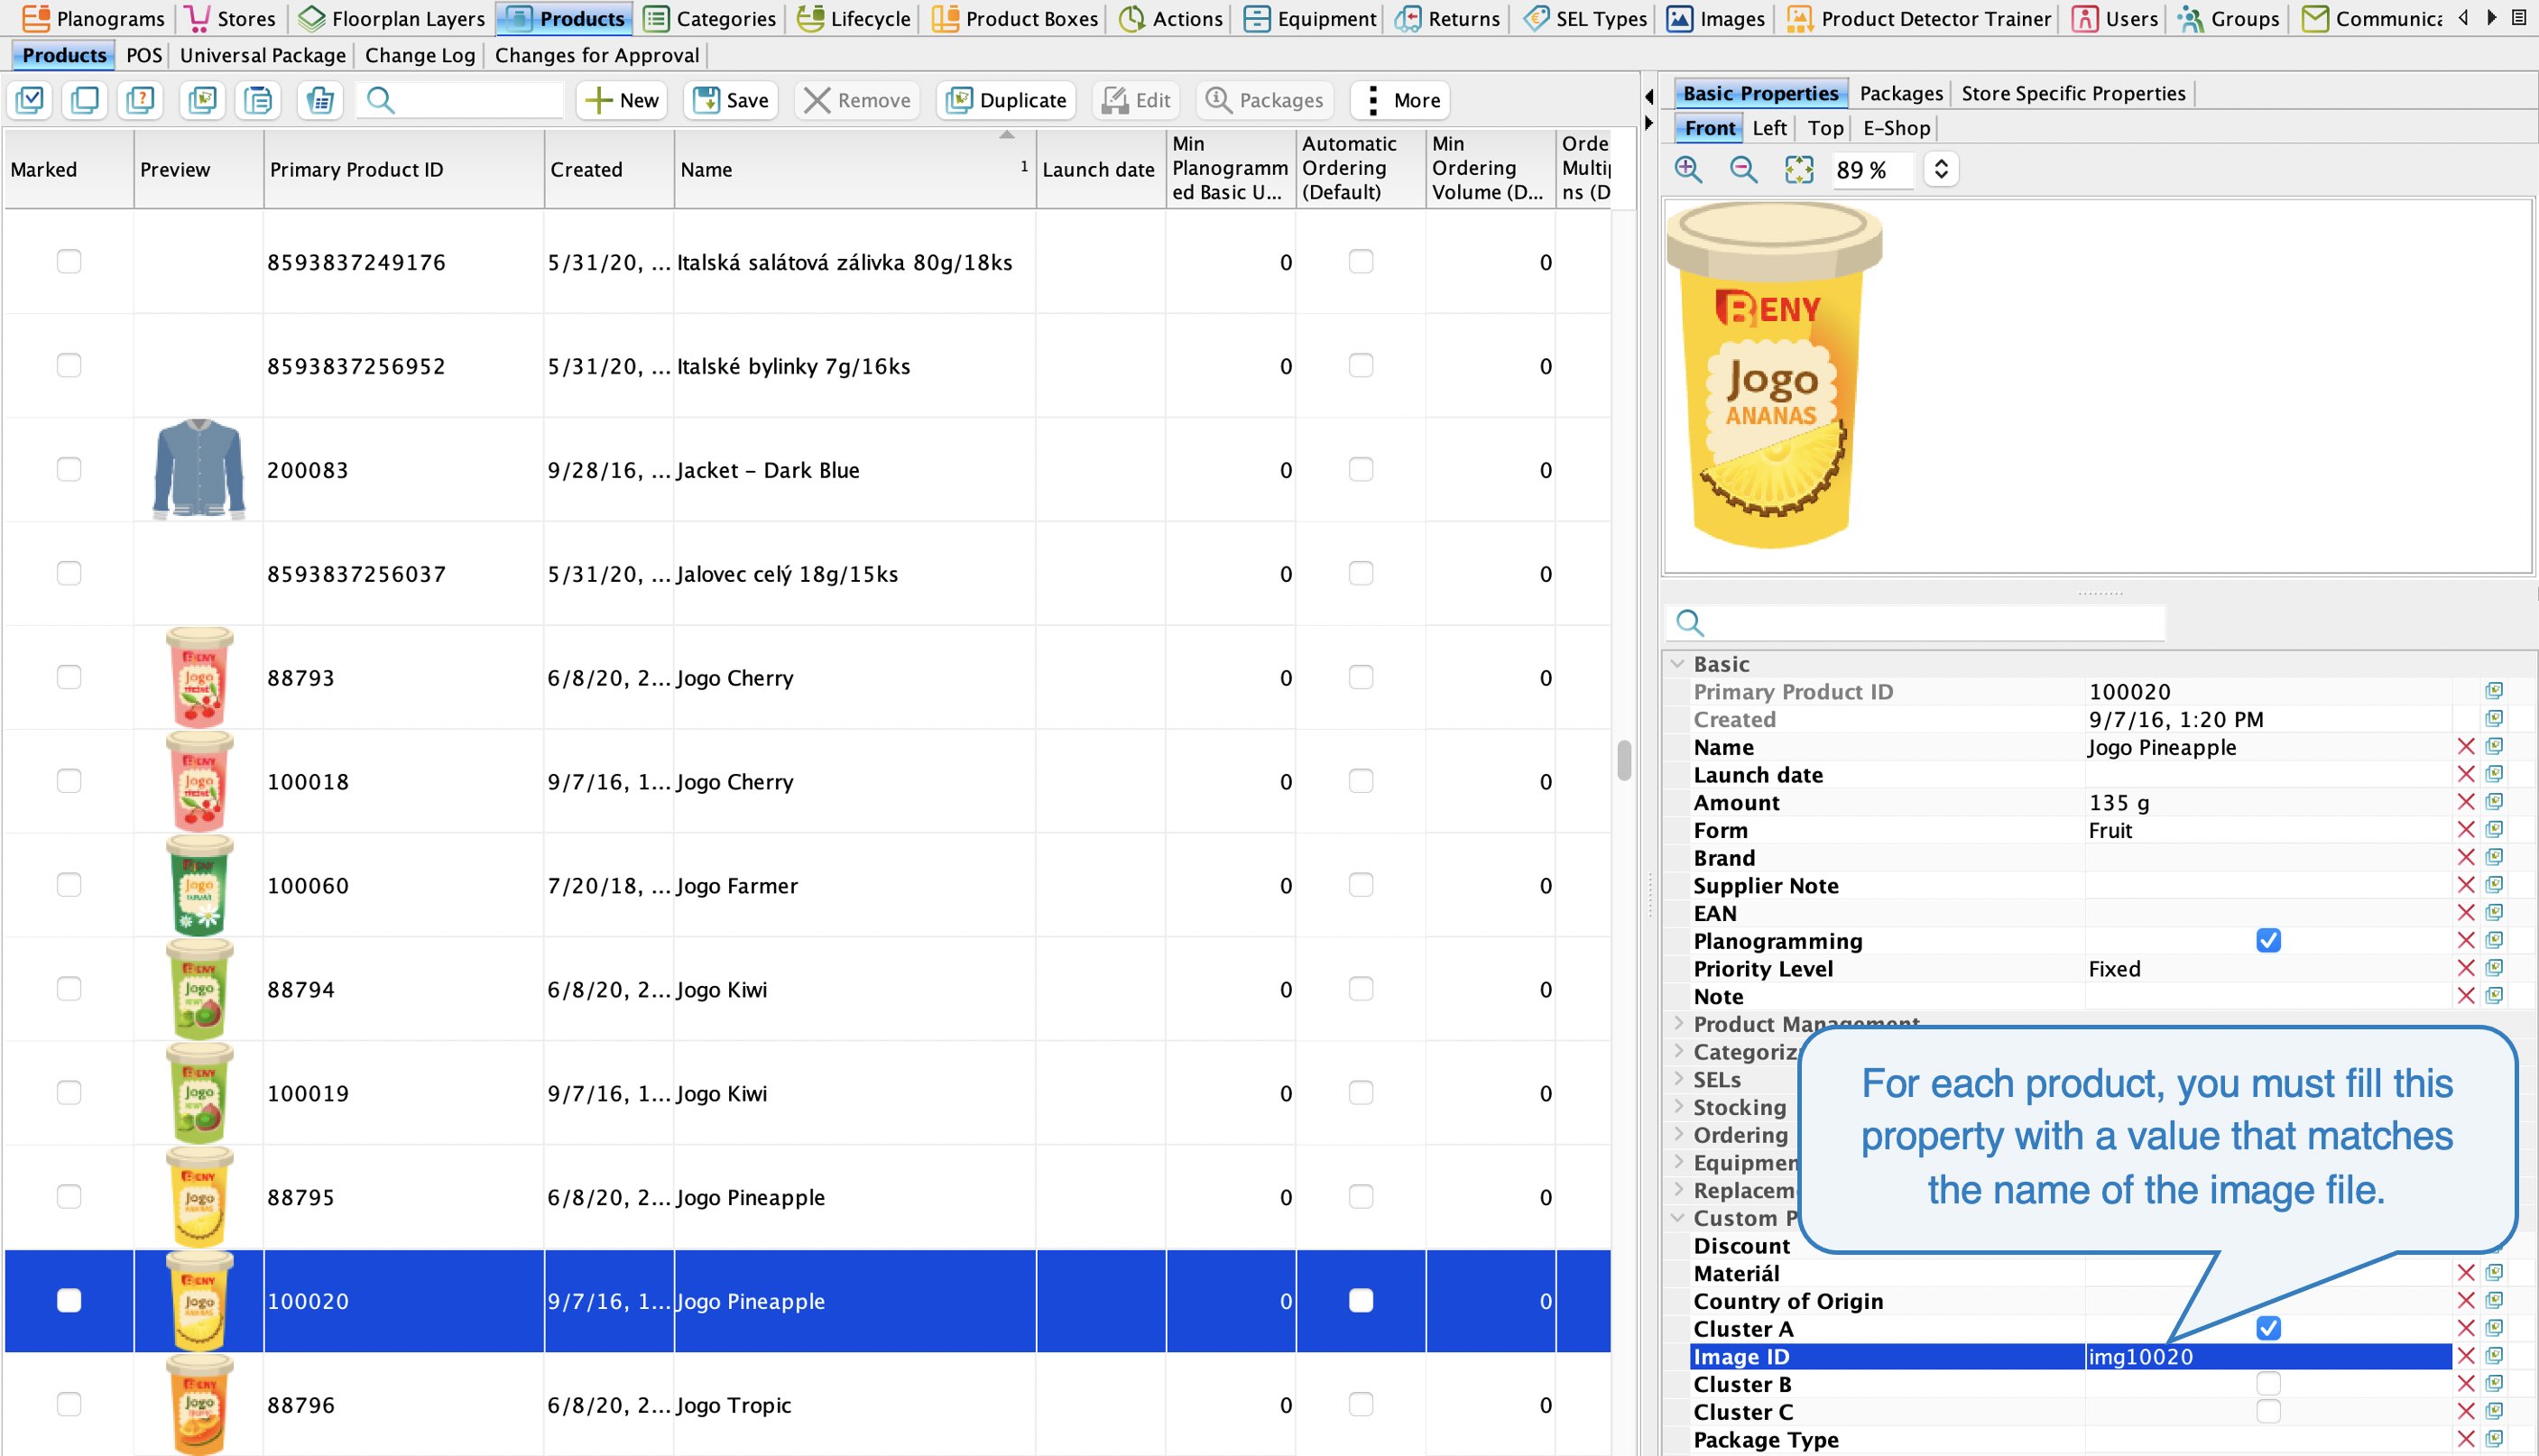
Task: Open the Returns module
Action: click(x=1447, y=18)
